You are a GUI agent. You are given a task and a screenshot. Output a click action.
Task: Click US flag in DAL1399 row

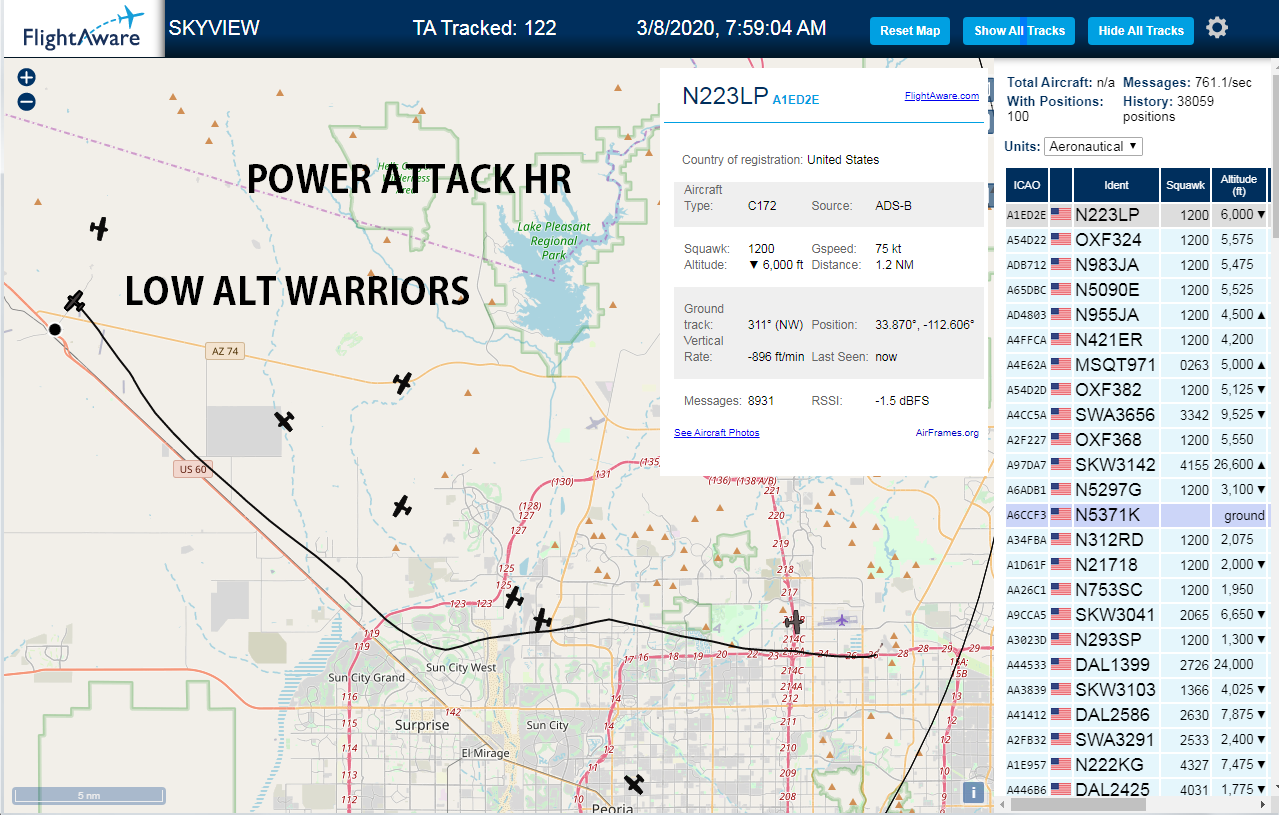click(1061, 665)
